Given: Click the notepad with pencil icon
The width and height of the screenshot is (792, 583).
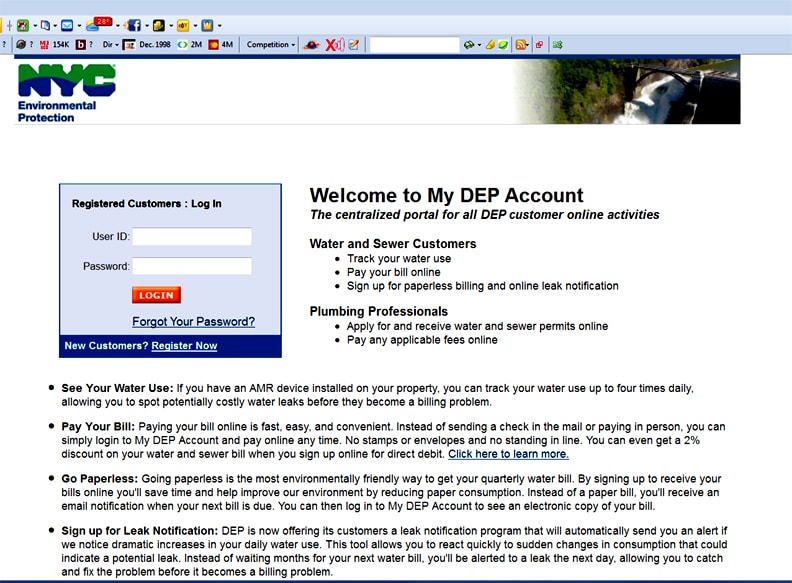Looking at the screenshot, I should pyautogui.click(x=354, y=44).
